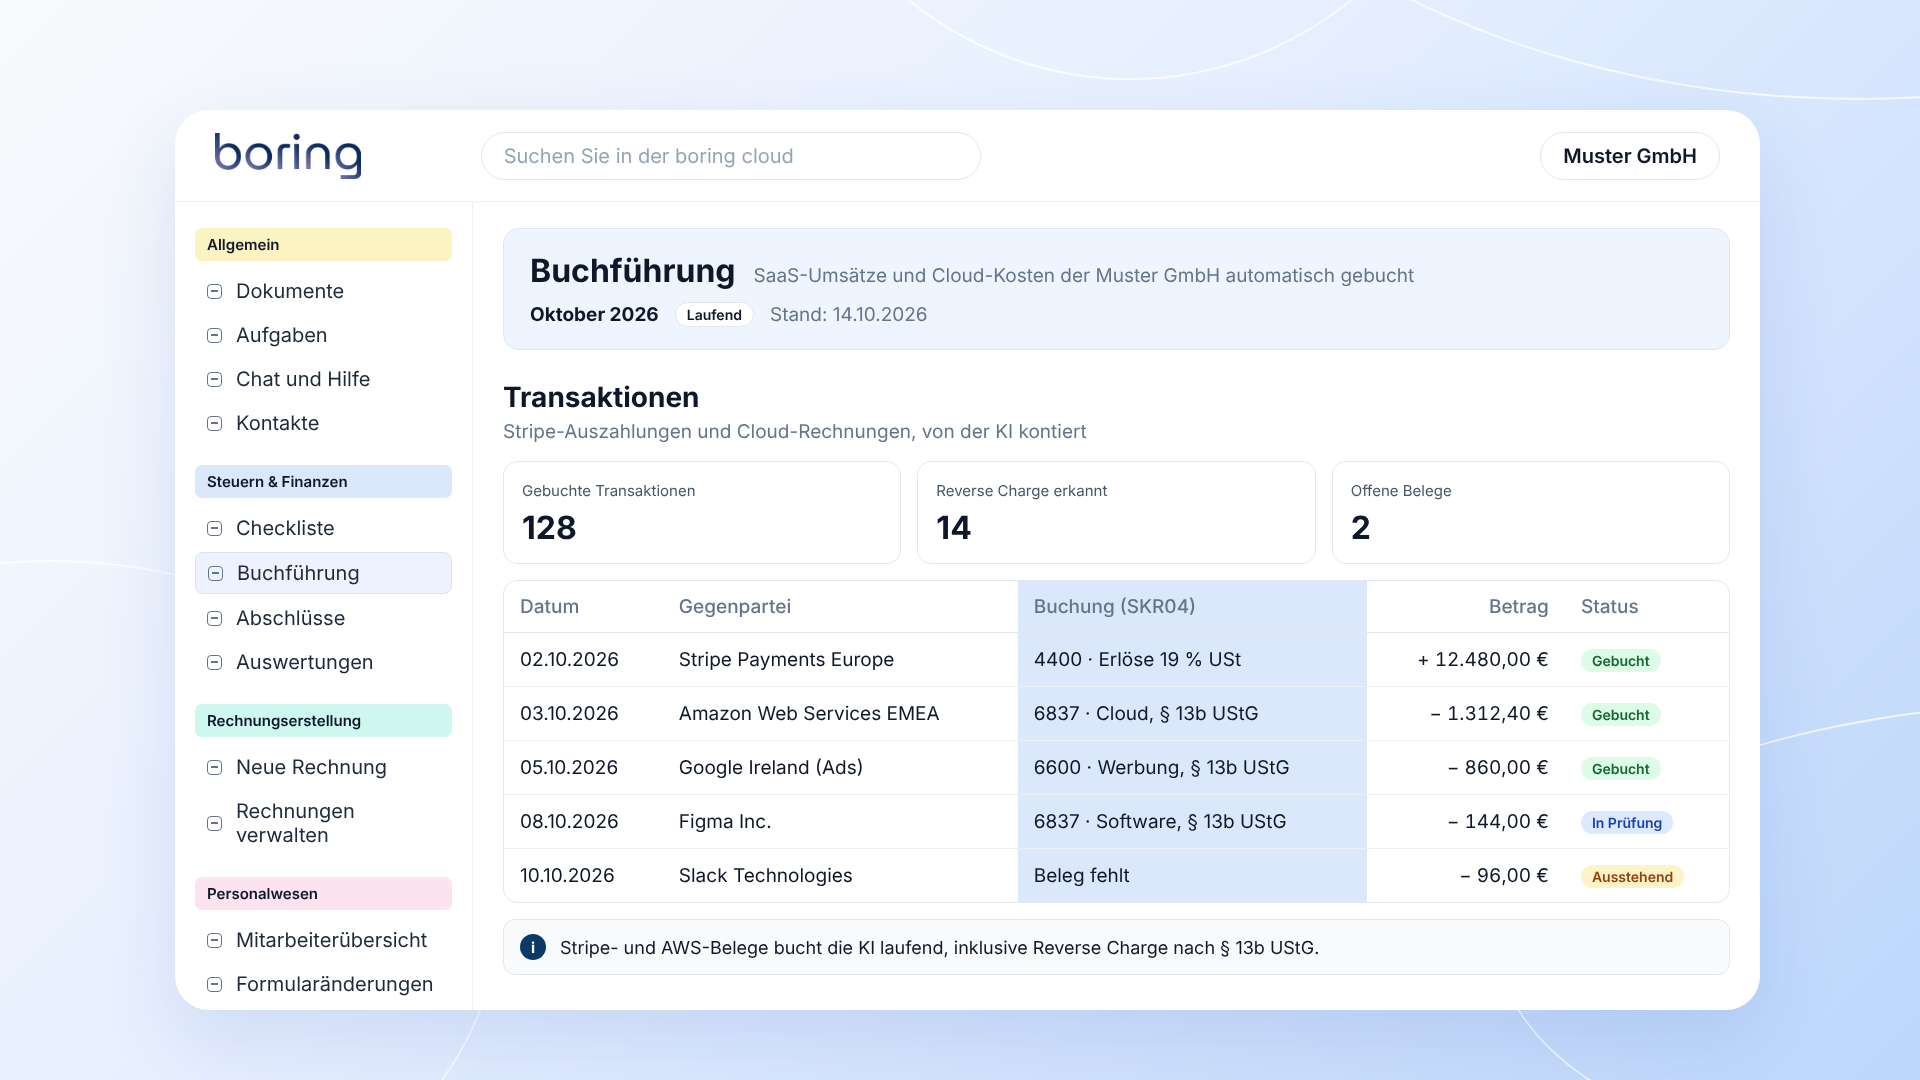Viewport: 1920px width, 1080px height.
Task: Open Mitarbeiterübersicht
Action: pyautogui.click(x=323, y=940)
